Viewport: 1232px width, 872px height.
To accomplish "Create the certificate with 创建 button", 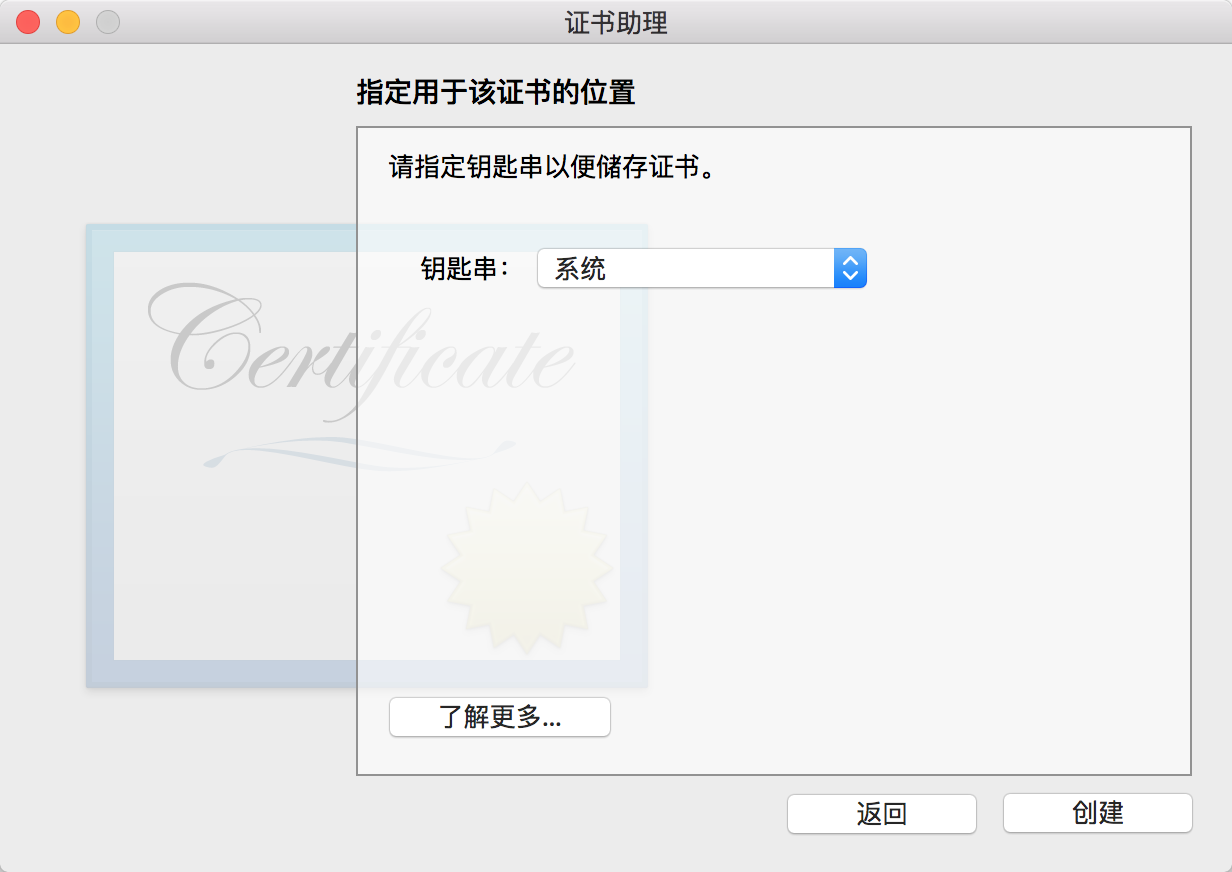I will pos(1097,813).
